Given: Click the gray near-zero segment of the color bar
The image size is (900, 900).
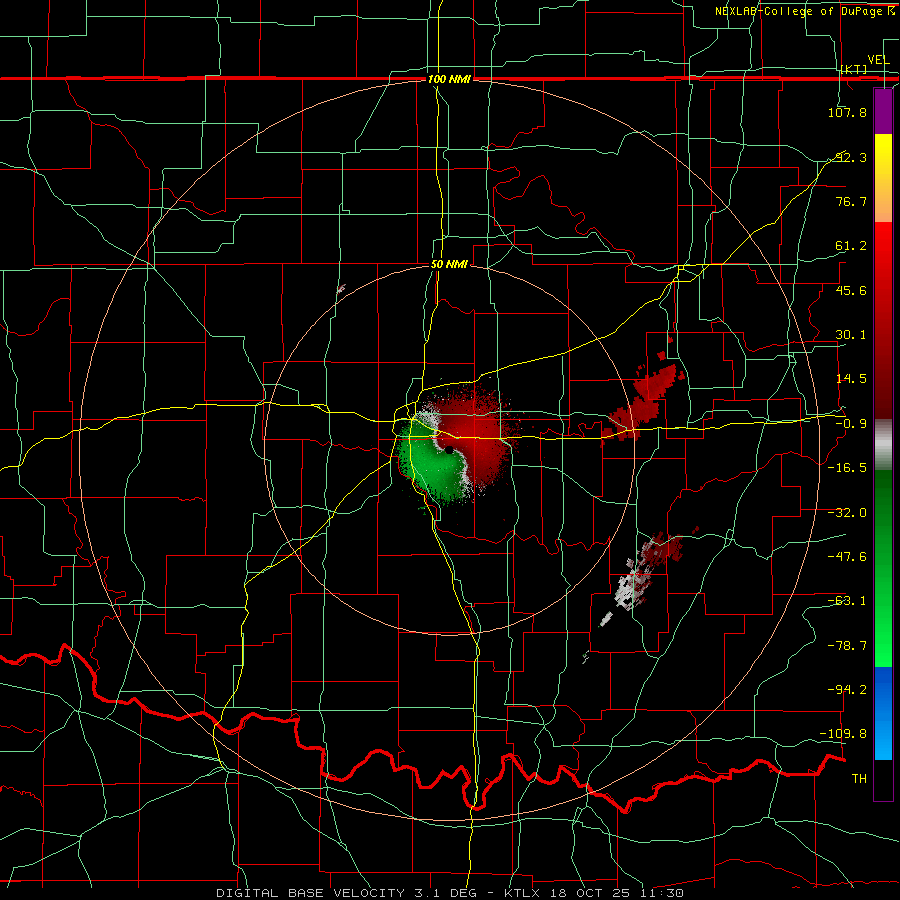Looking at the screenshot, I should tap(883, 444).
